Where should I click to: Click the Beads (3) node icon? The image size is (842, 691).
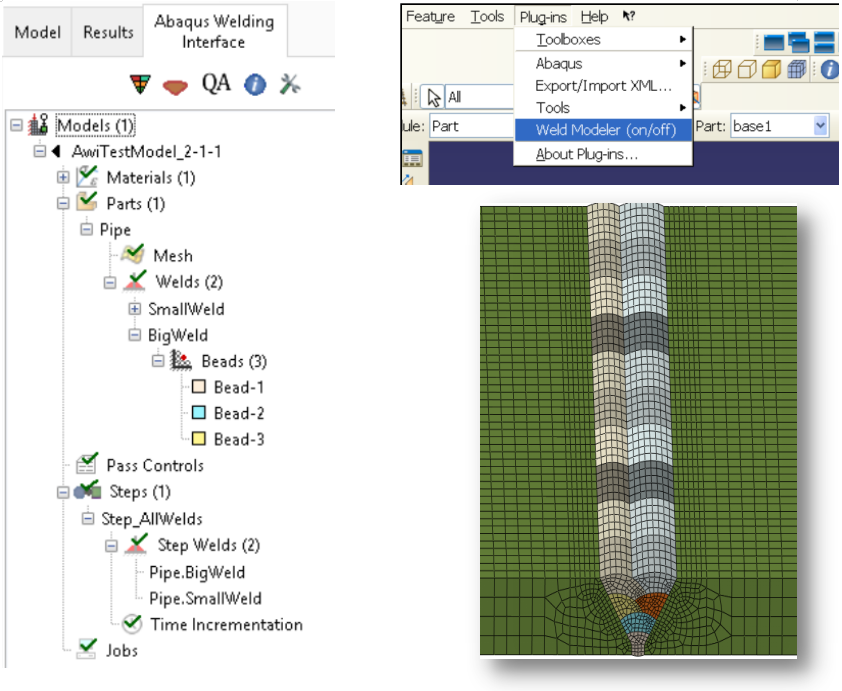click(x=181, y=360)
